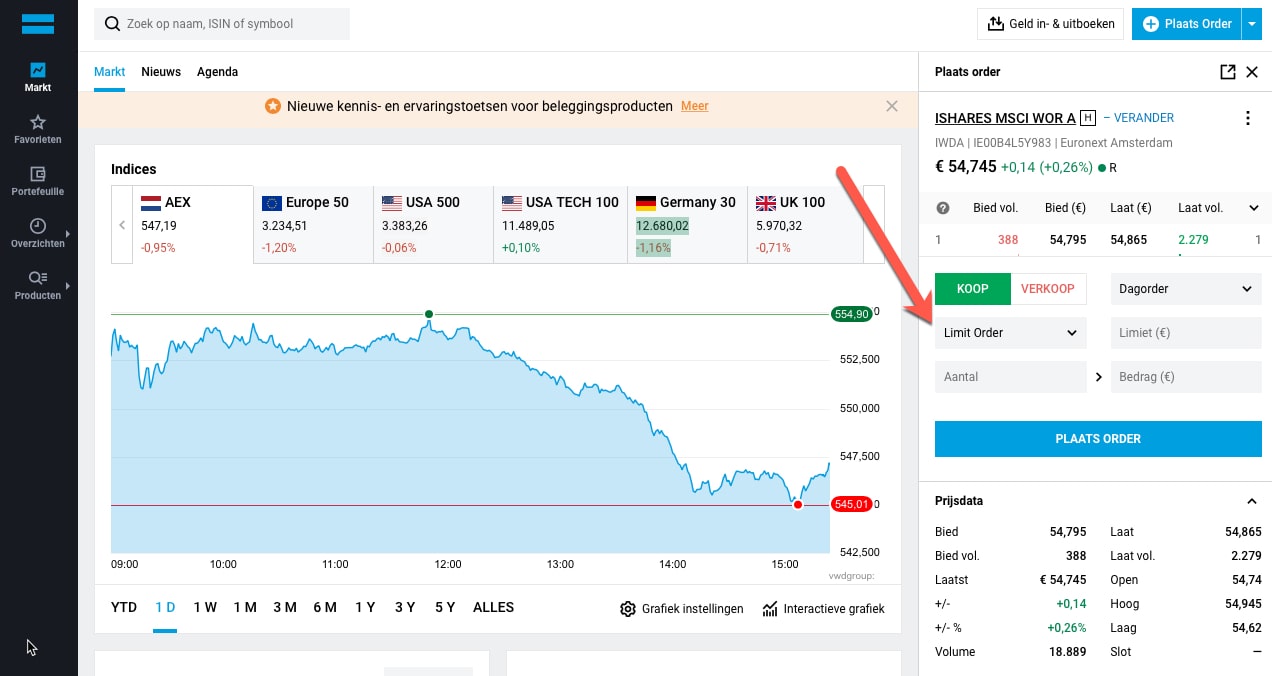Click the Plaats Order top button
This screenshot has height=676, width=1272.
1186,24
